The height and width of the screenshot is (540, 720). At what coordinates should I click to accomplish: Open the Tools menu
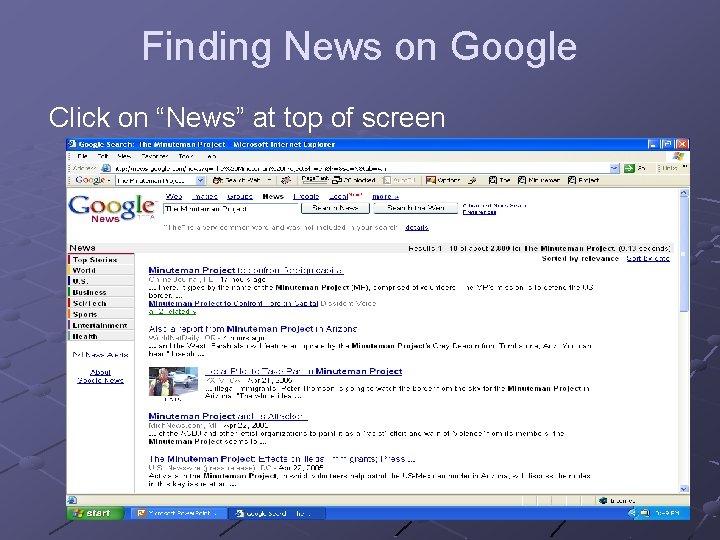[x=186, y=156]
